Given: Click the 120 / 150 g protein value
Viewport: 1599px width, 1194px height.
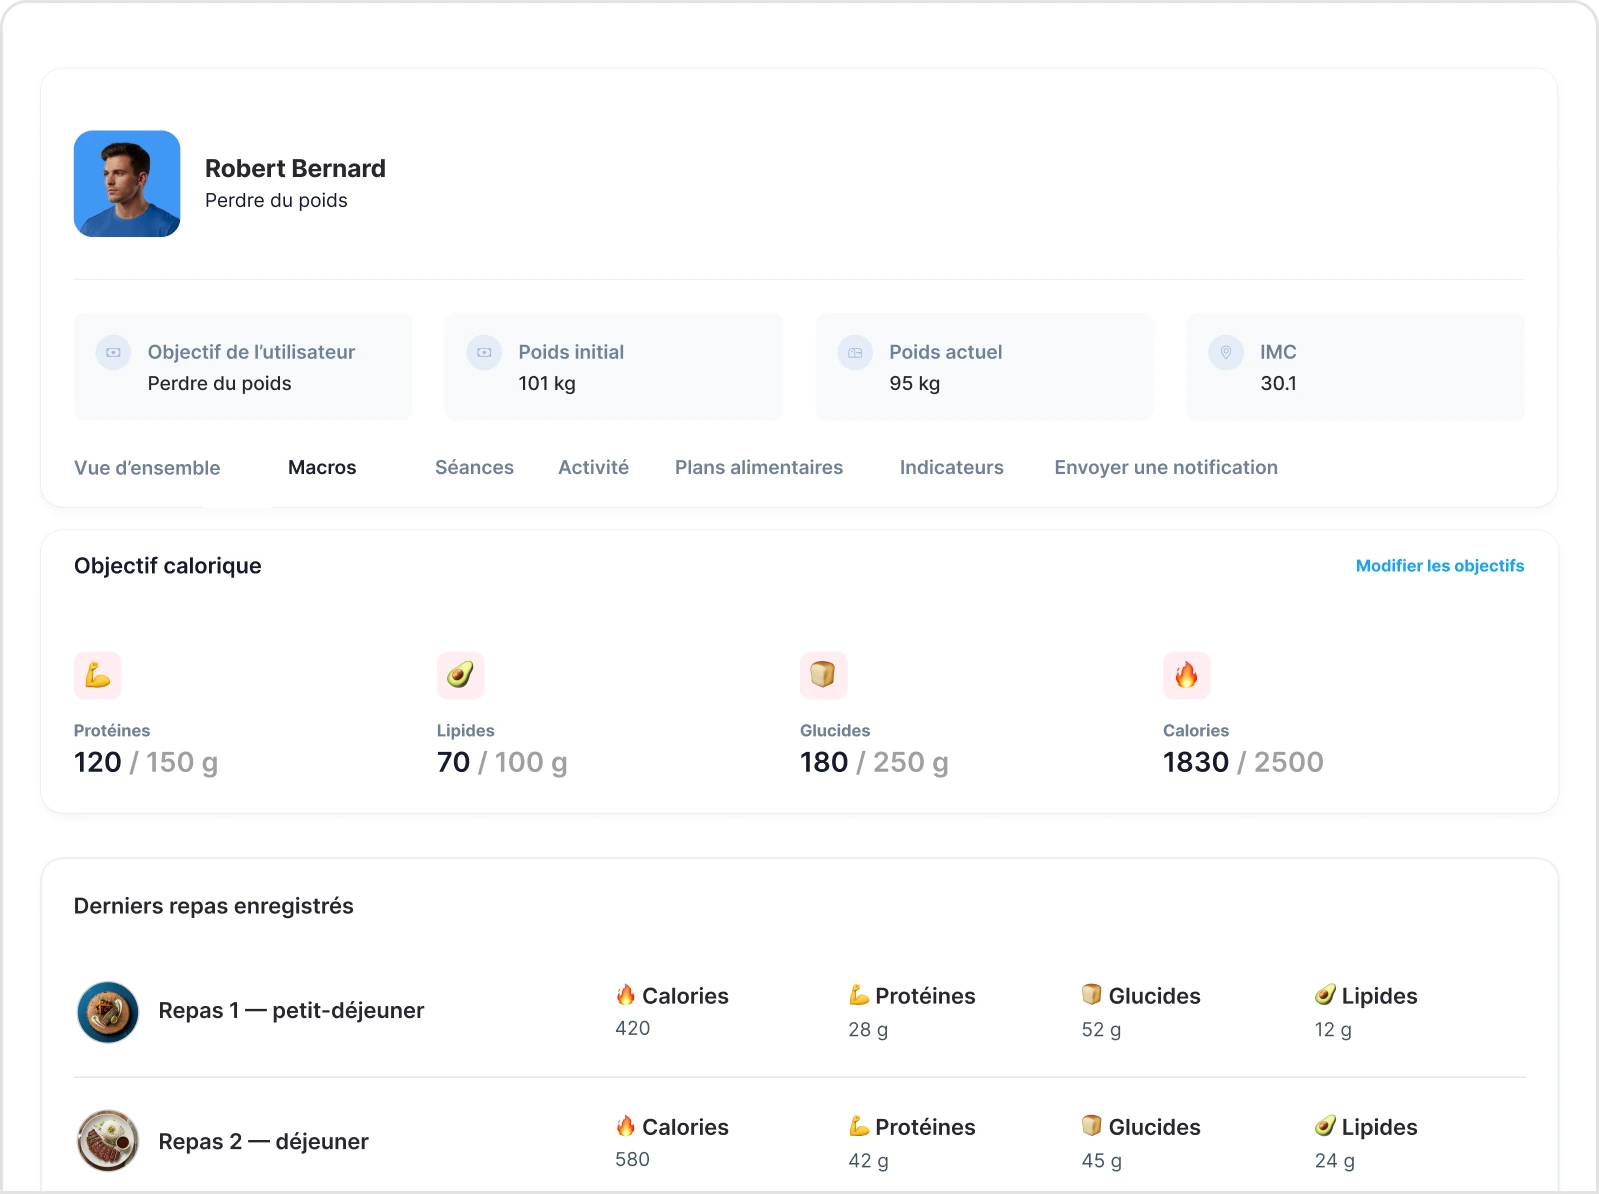Looking at the screenshot, I should 146,762.
